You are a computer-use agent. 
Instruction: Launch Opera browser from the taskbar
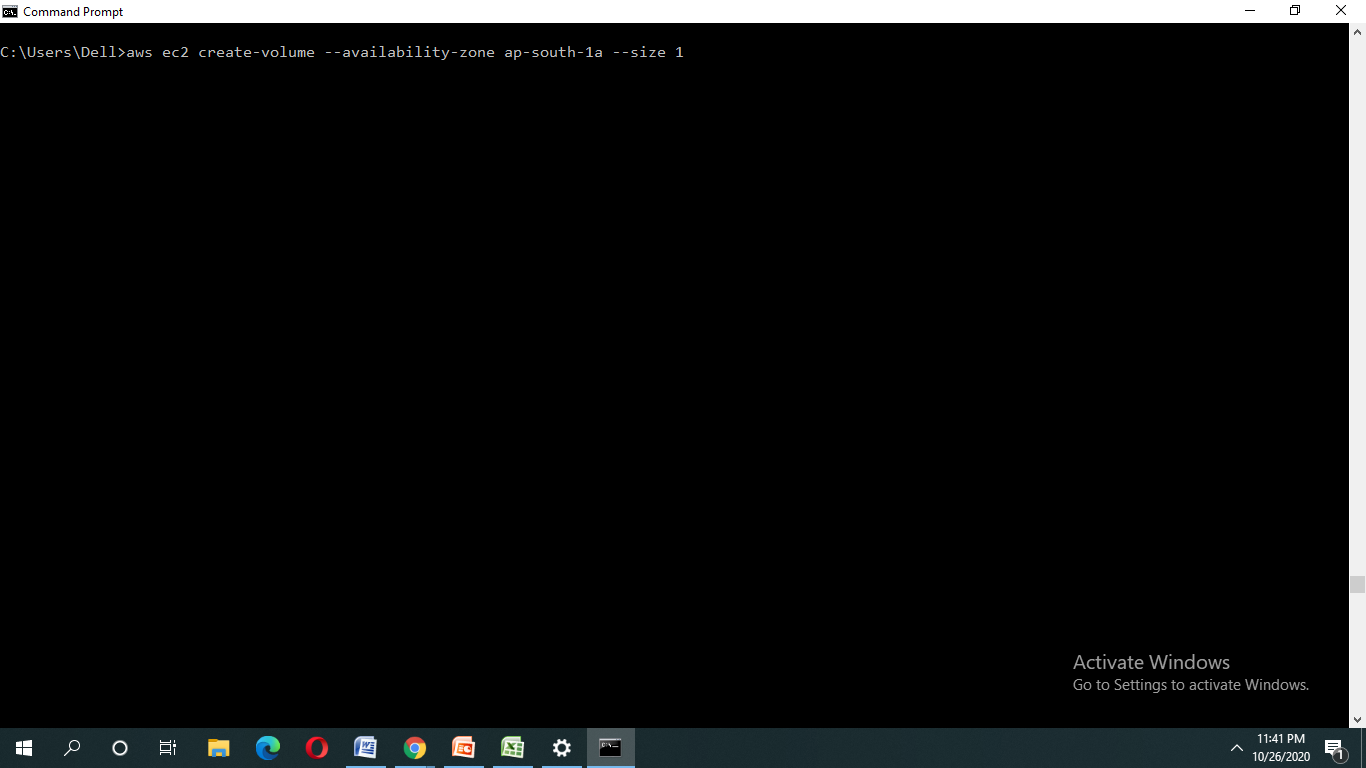[x=316, y=747]
